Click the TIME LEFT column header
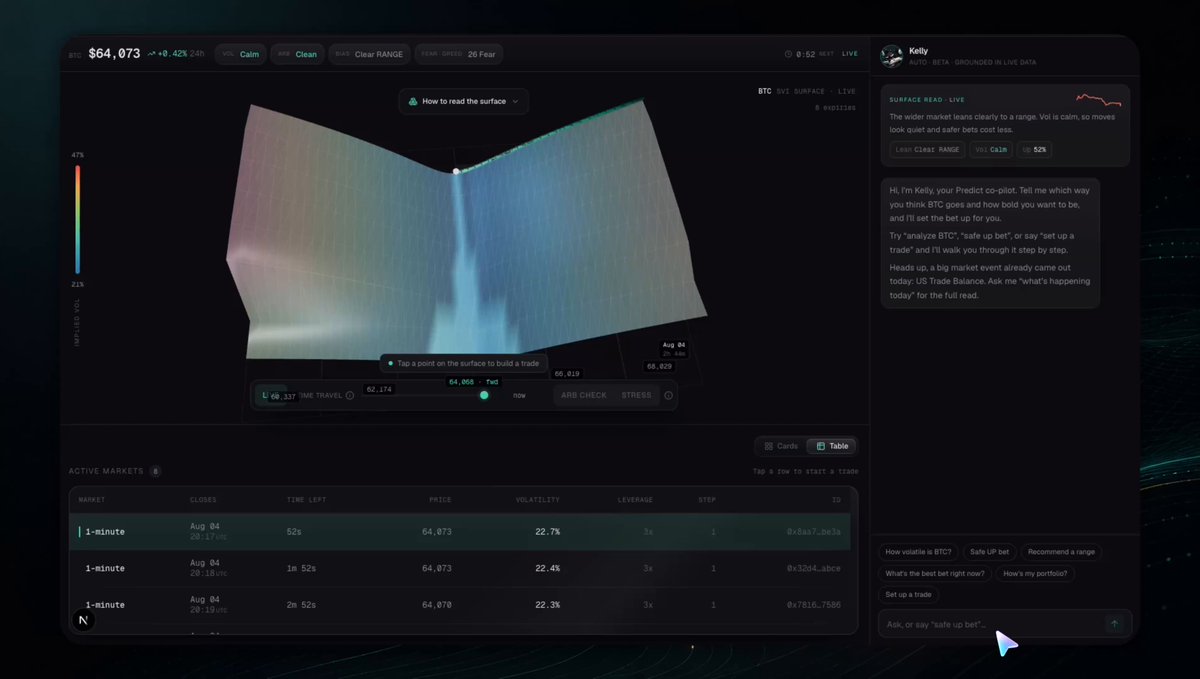This screenshot has width=1200, height=679. pos(306,499)
